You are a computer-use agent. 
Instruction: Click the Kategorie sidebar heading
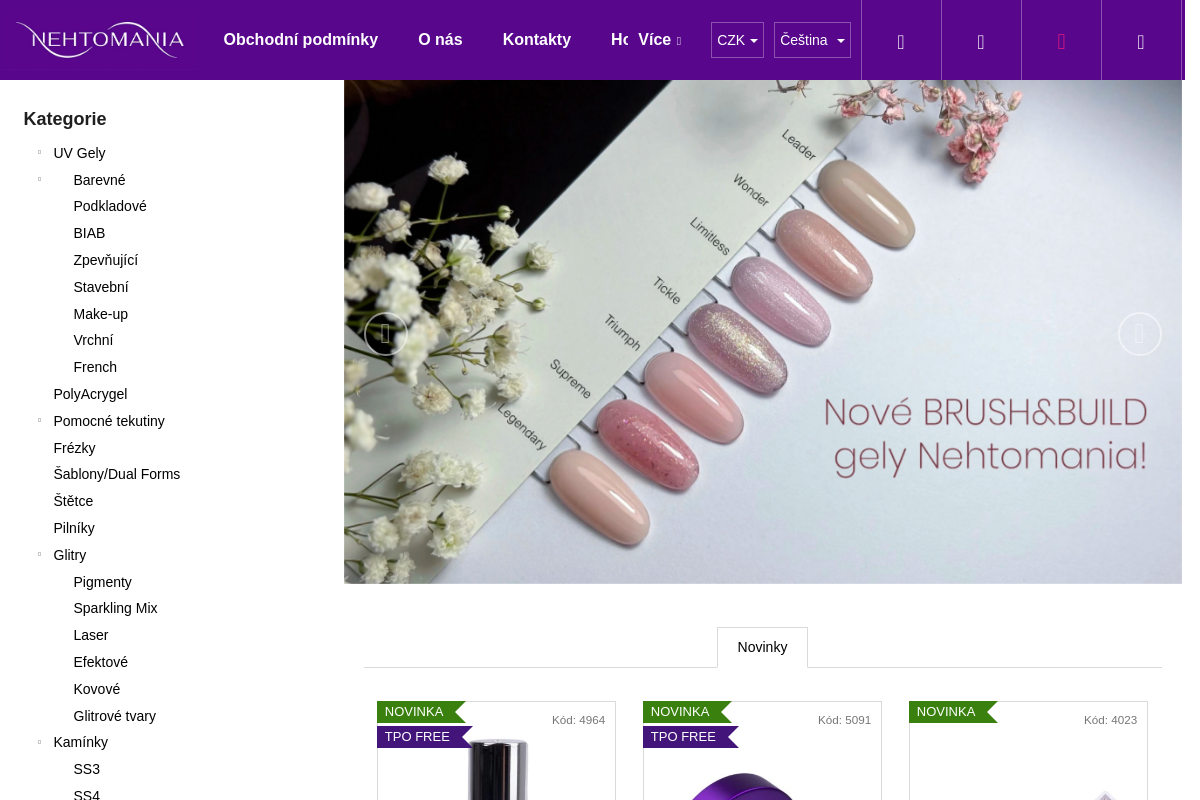(x=65, y=119)
